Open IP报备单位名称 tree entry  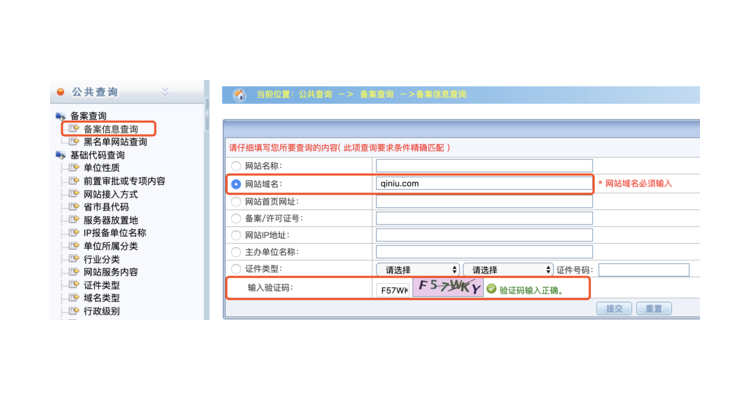(115, 233)
